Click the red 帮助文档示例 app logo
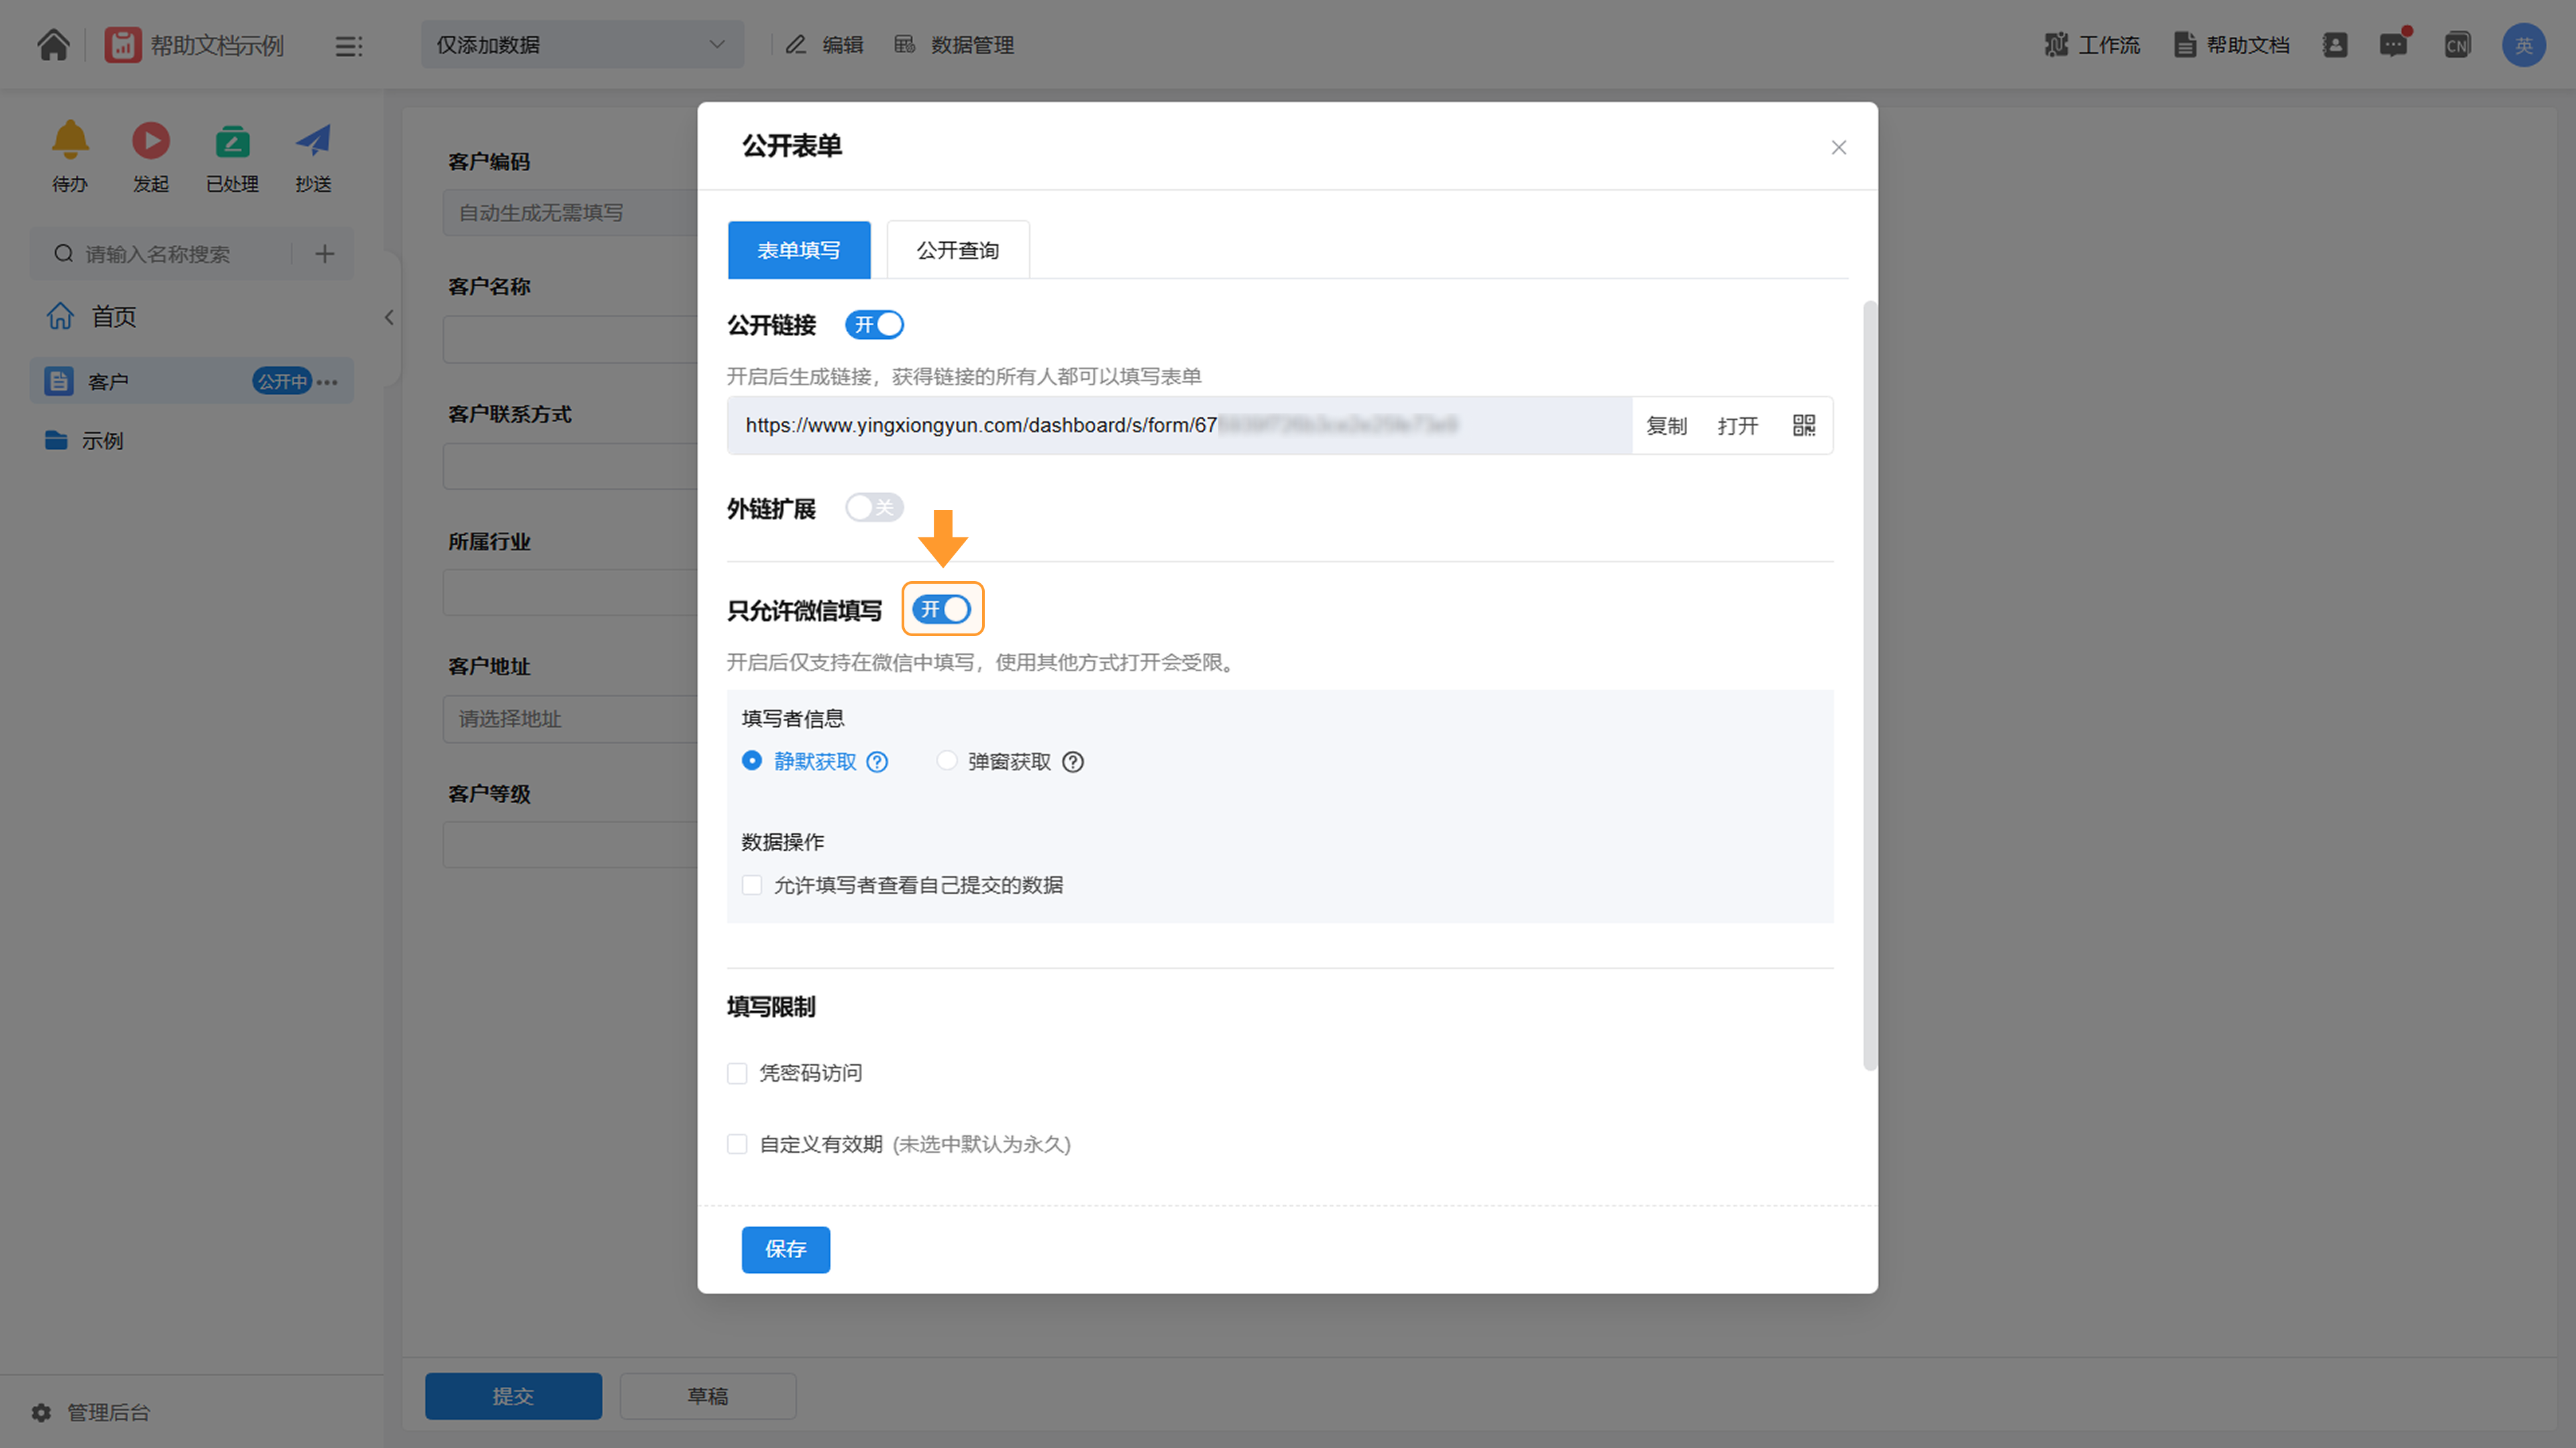2576x1448 pixels. click(123, 45)
